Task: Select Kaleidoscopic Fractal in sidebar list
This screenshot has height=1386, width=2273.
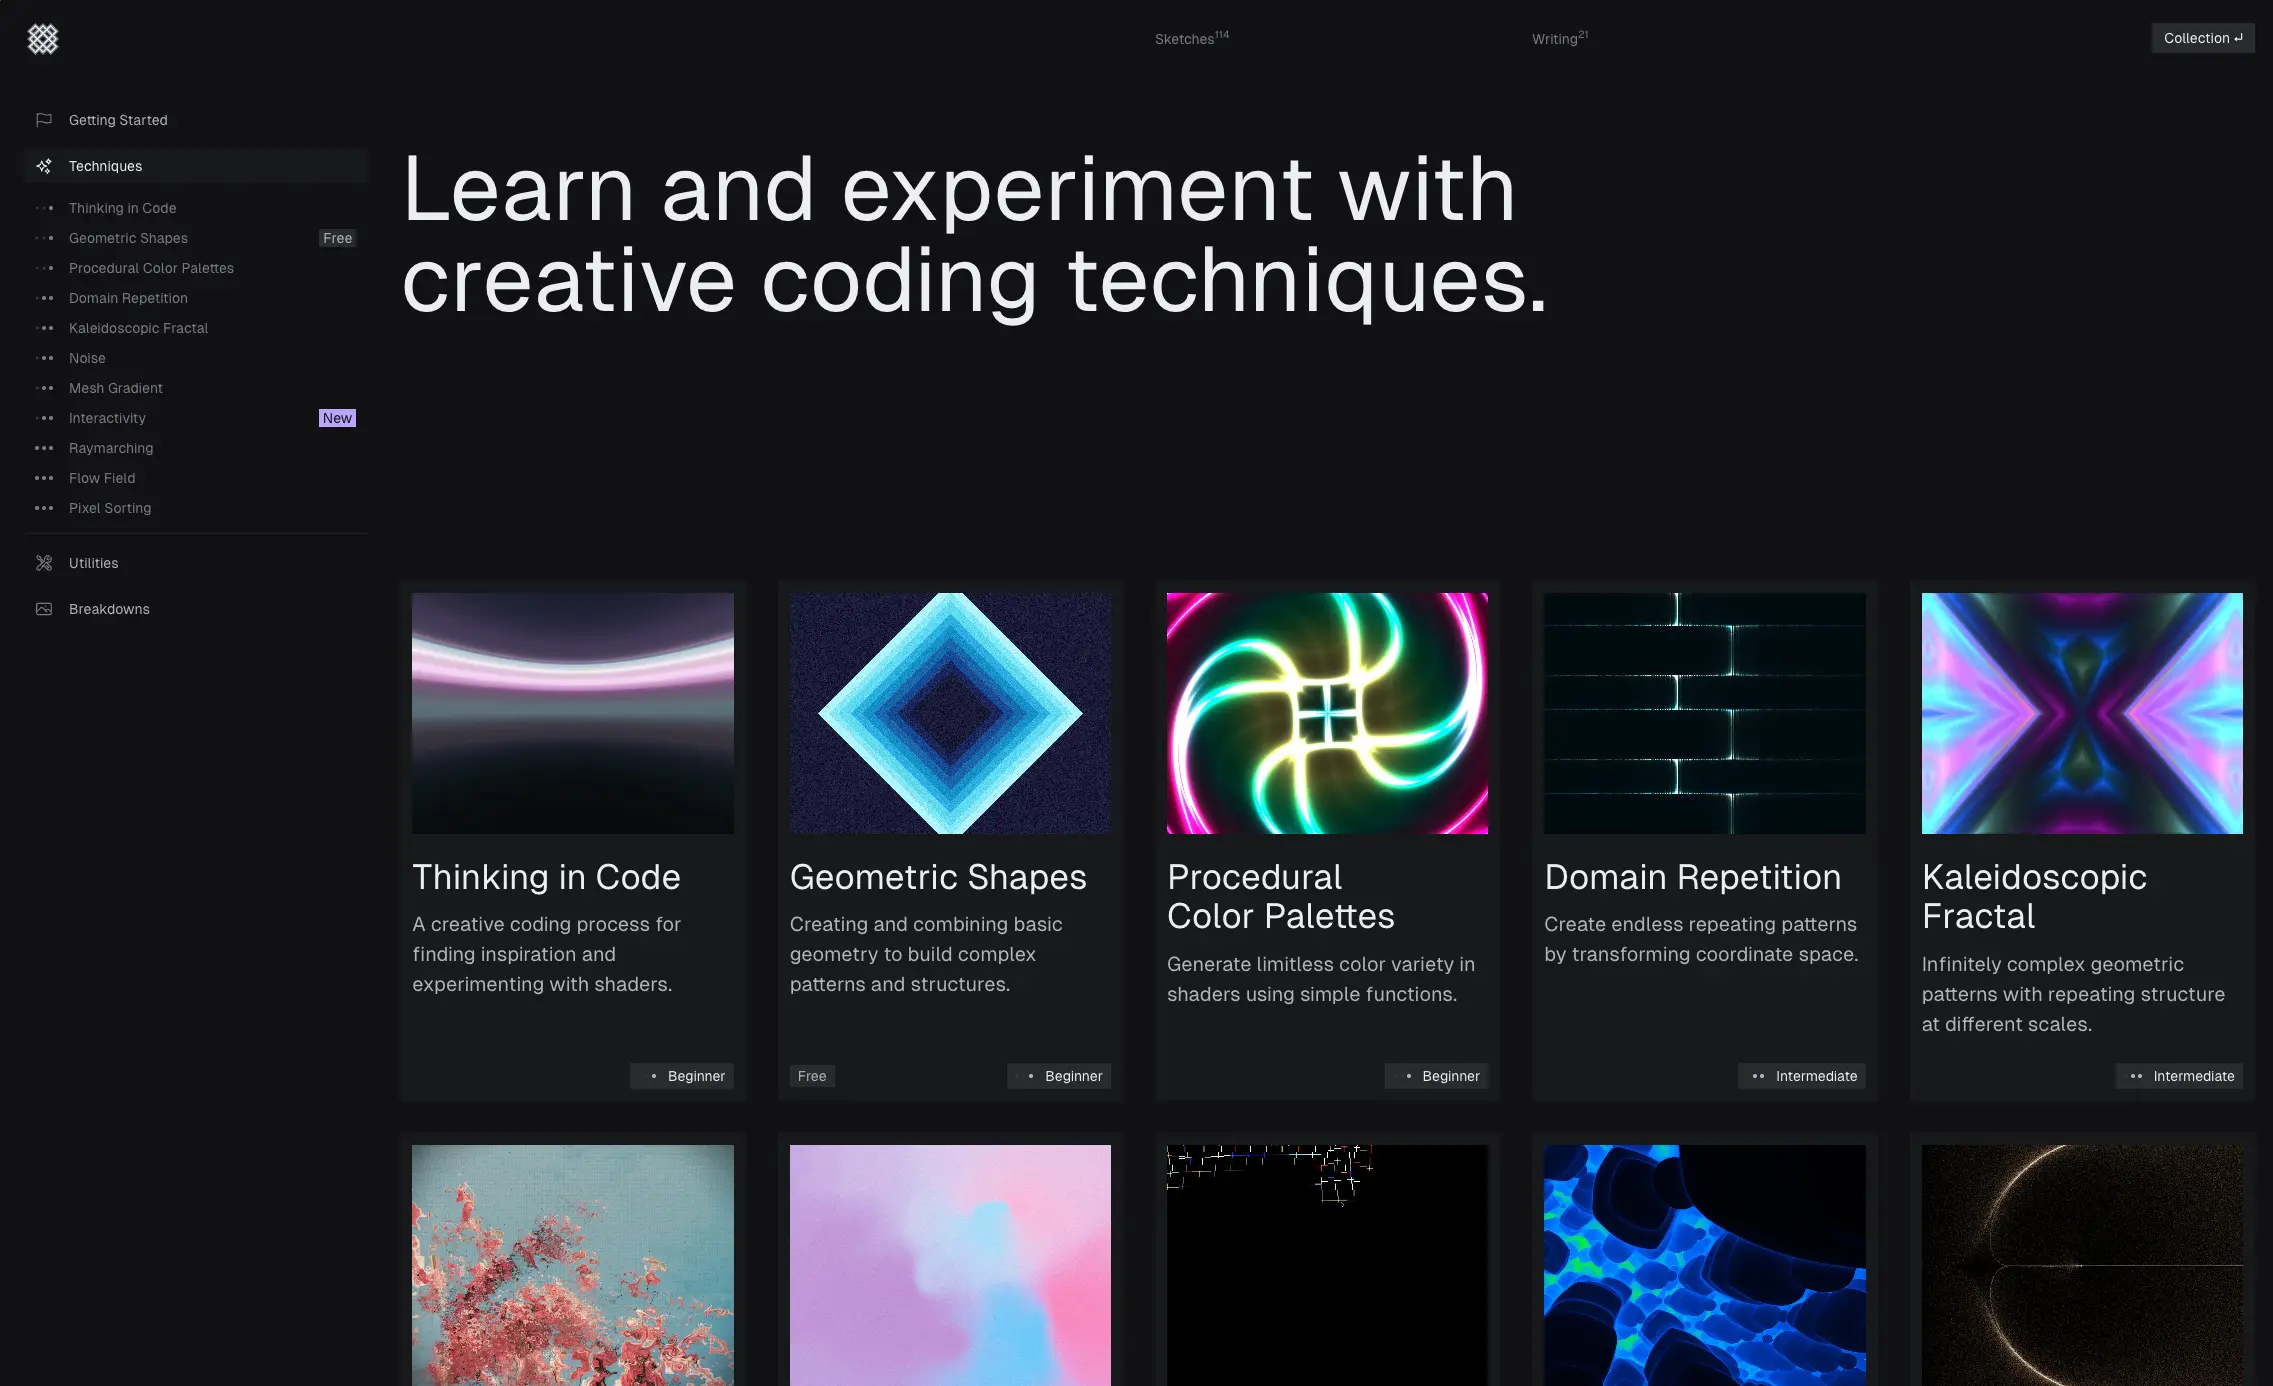Action: tap(138, 328)
